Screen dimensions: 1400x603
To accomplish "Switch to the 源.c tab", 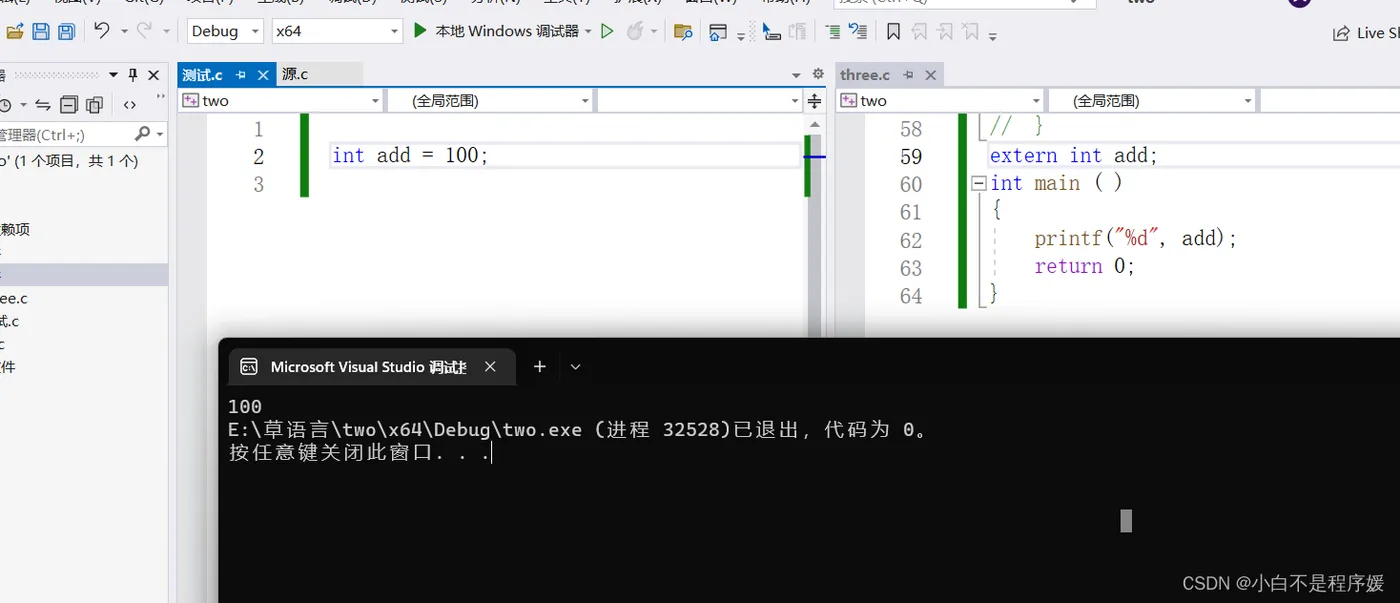I will click(x=295, y=75).
